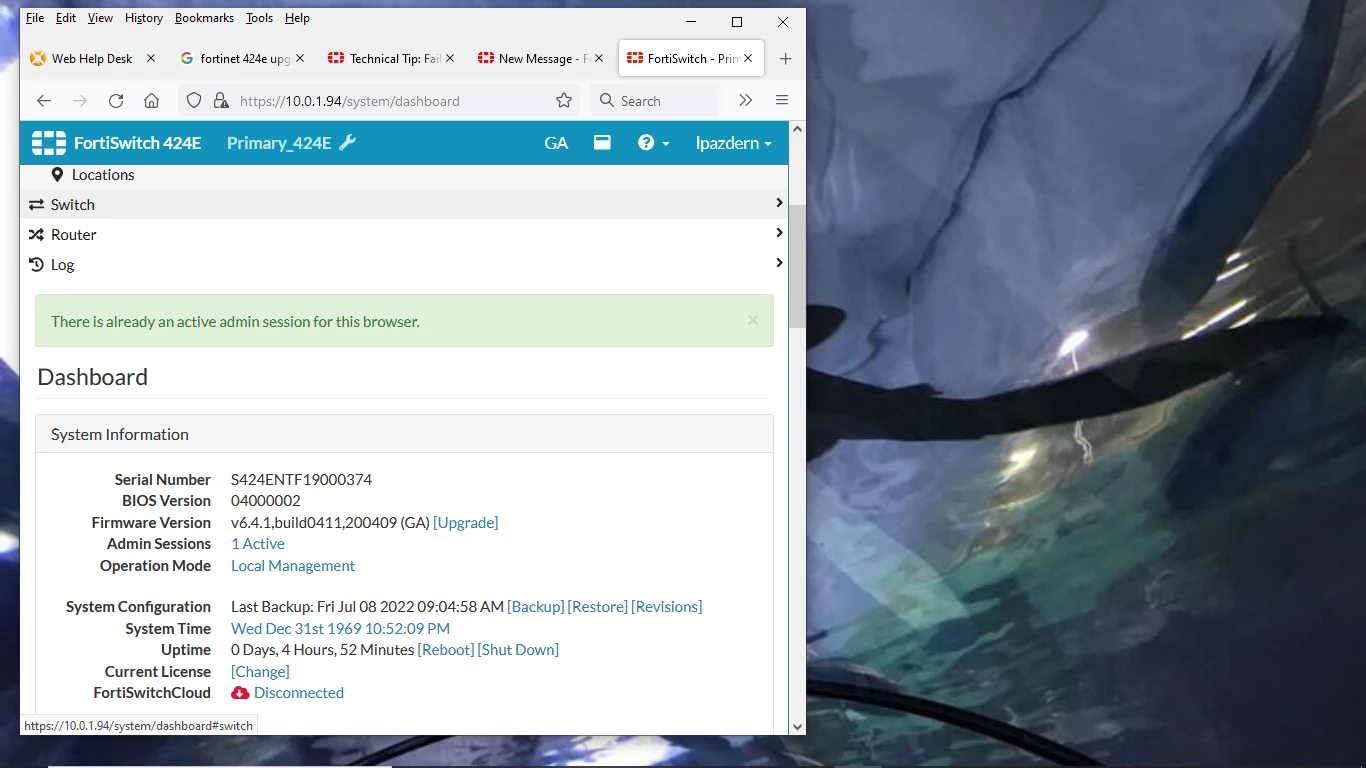
Task: Open the Firefox hamburger application menu
Action: click(782, 101)
